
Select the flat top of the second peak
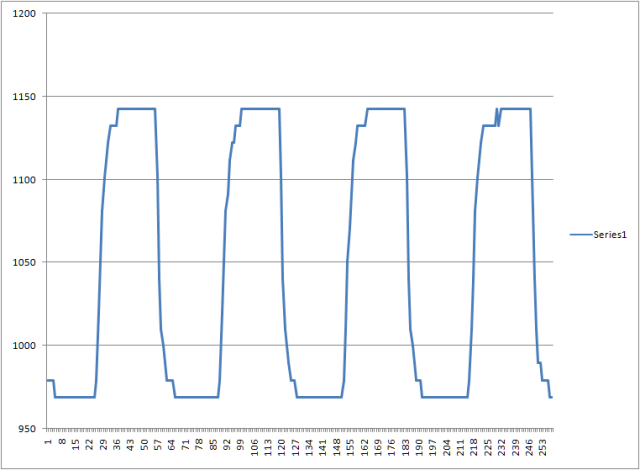[260, 108]
